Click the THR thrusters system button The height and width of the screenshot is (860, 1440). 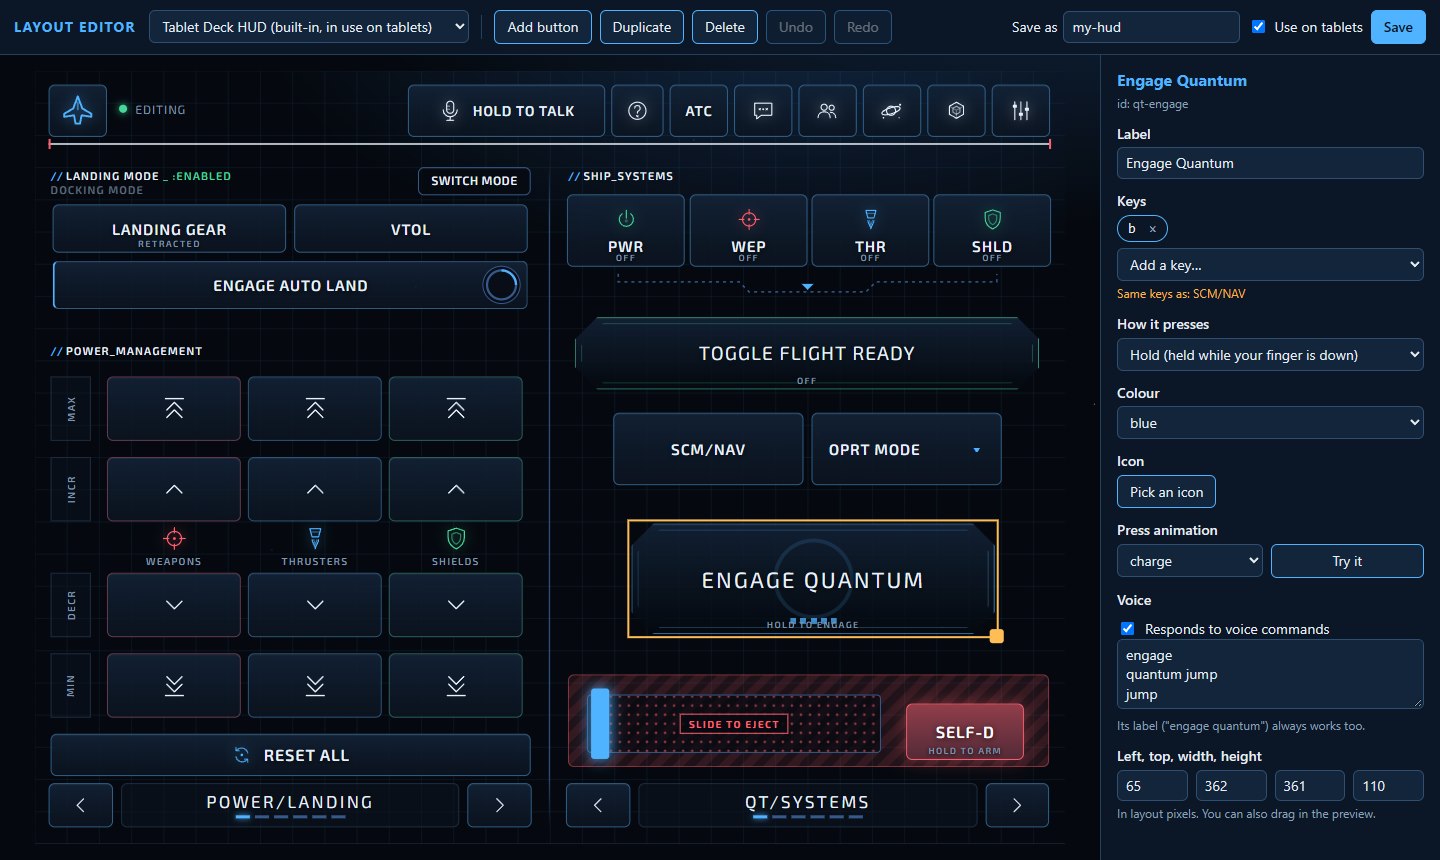point(870,231)
